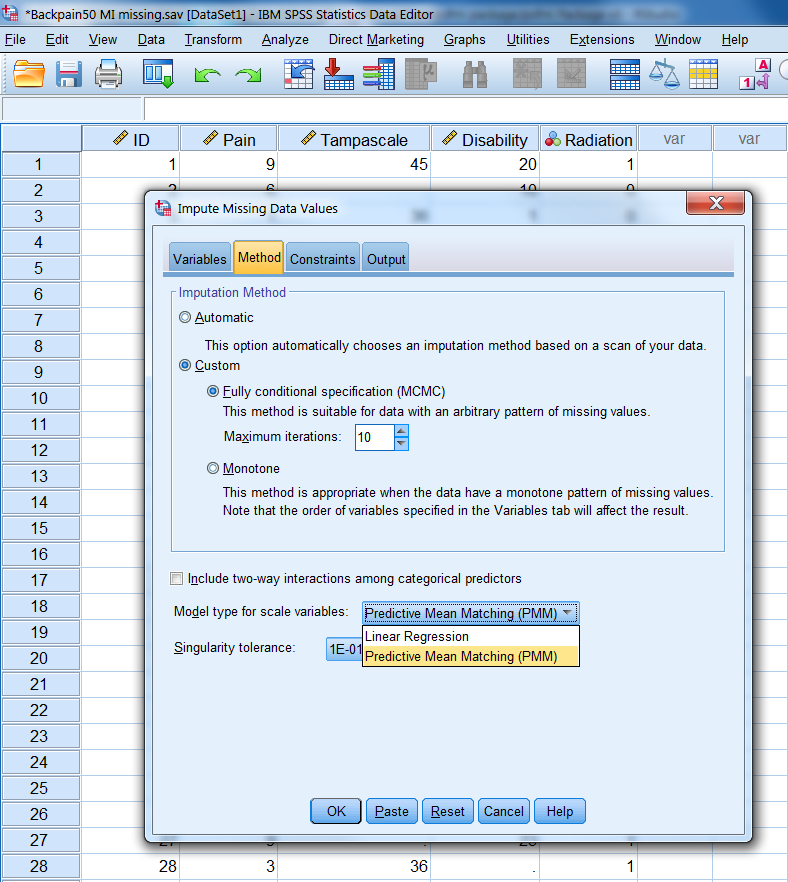Select the Automatic imputation radio button
The width and height of the screenshot is (788, 882).
pyautogui.click(x=184, y=317)
